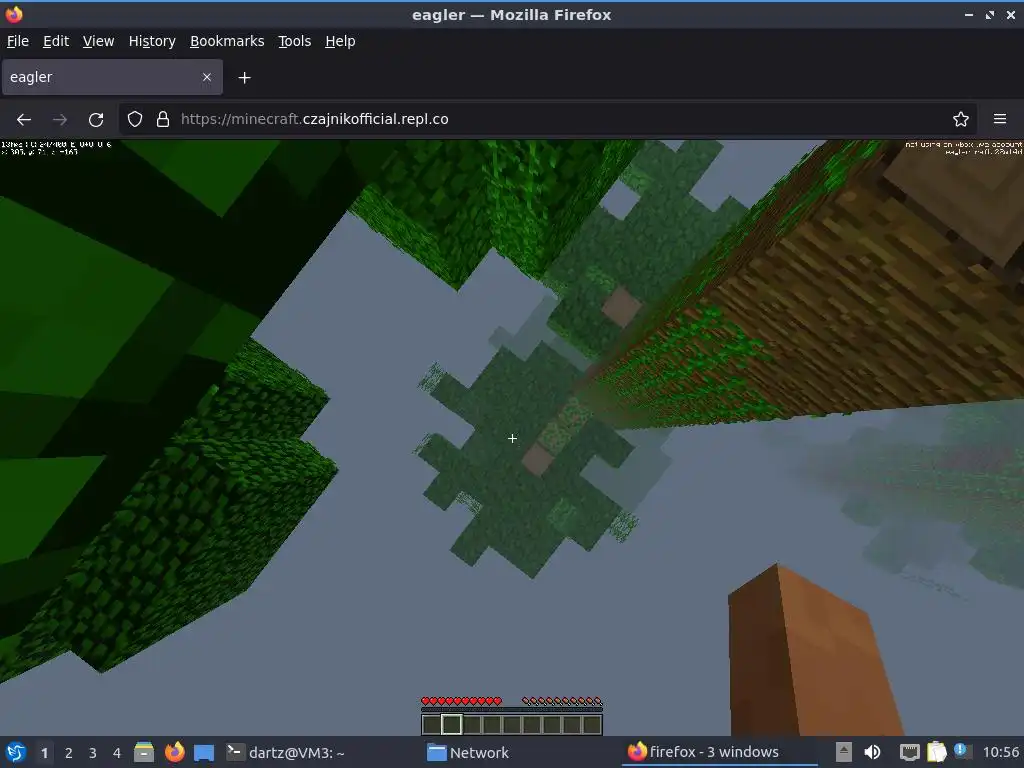1024x768 pixels.
Task: Switch to workspace 1
Action: pos(44,753)
